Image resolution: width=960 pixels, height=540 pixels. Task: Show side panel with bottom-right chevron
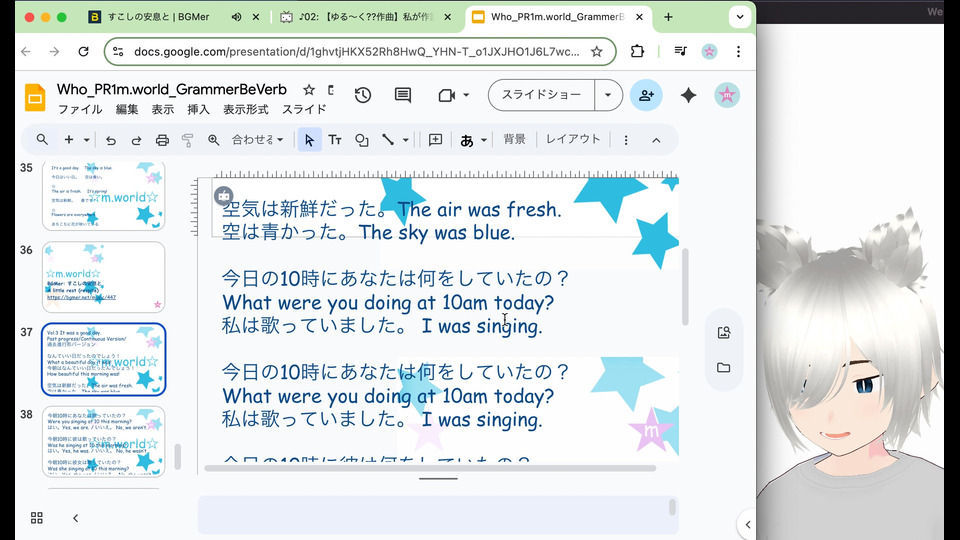[748, 525]
